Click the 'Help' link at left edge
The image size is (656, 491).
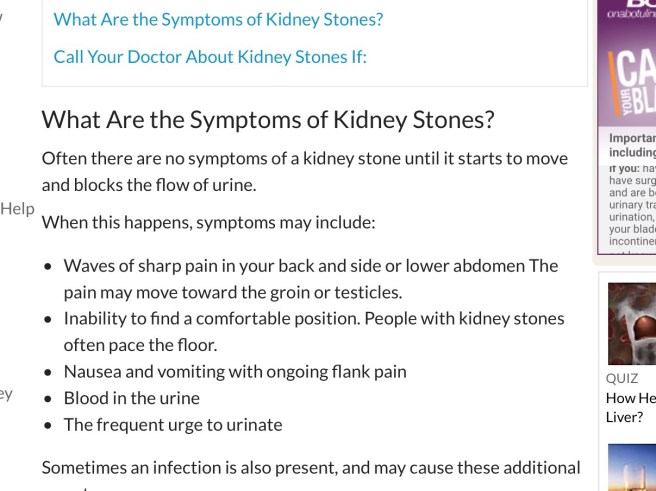(x=17, y=208)
